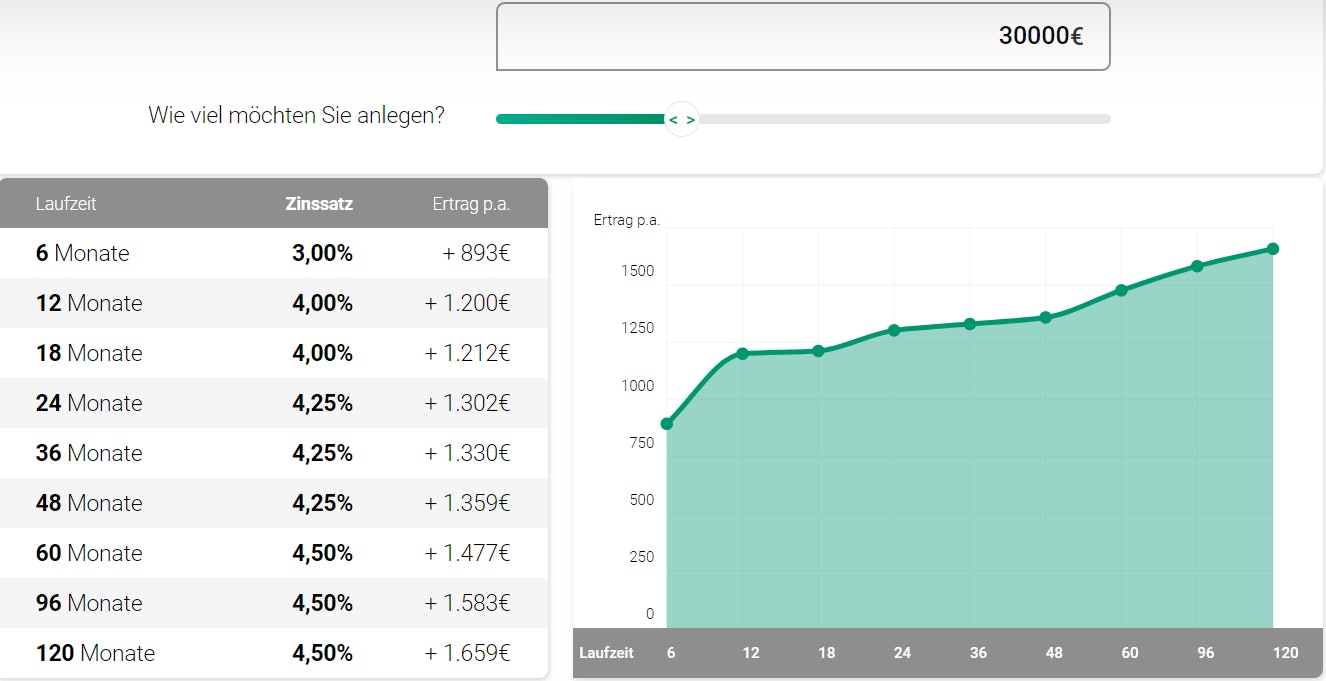Click the Ertrag p.a. table column header
Viewport: 1326px width, 681px height.
click(471, 204)
